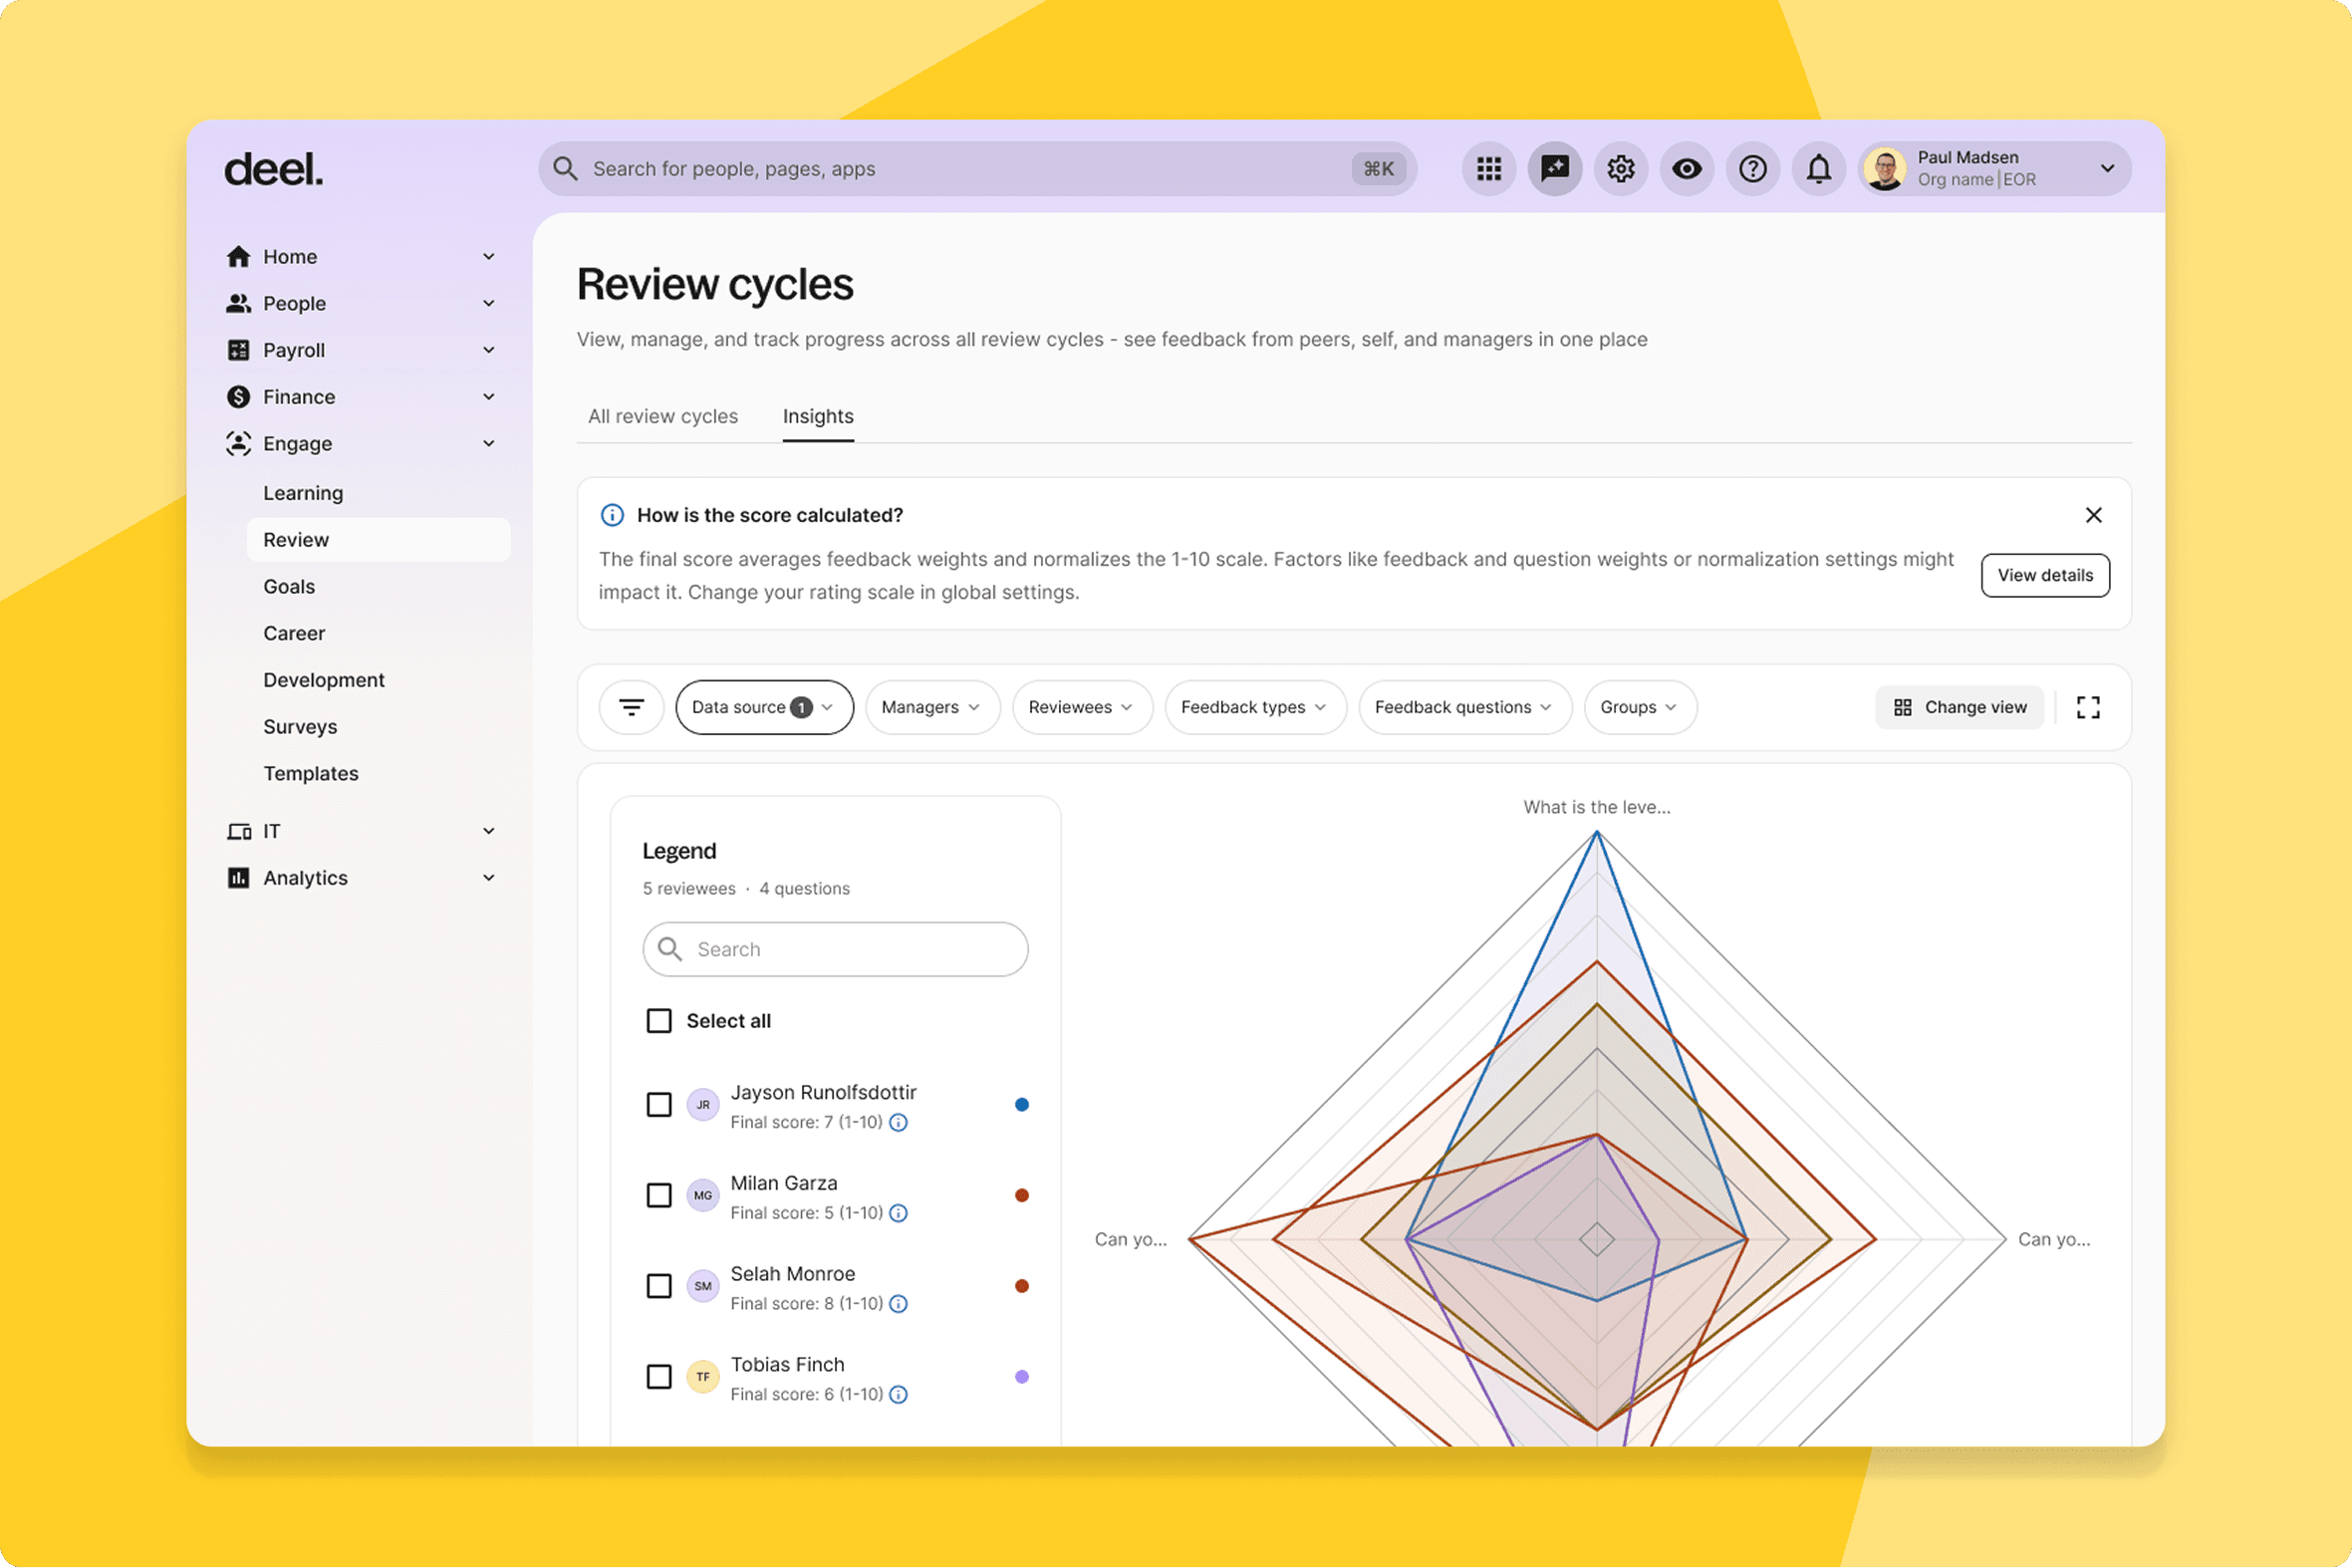Click the red color dot for Milan Garza

[1022, 1197]
